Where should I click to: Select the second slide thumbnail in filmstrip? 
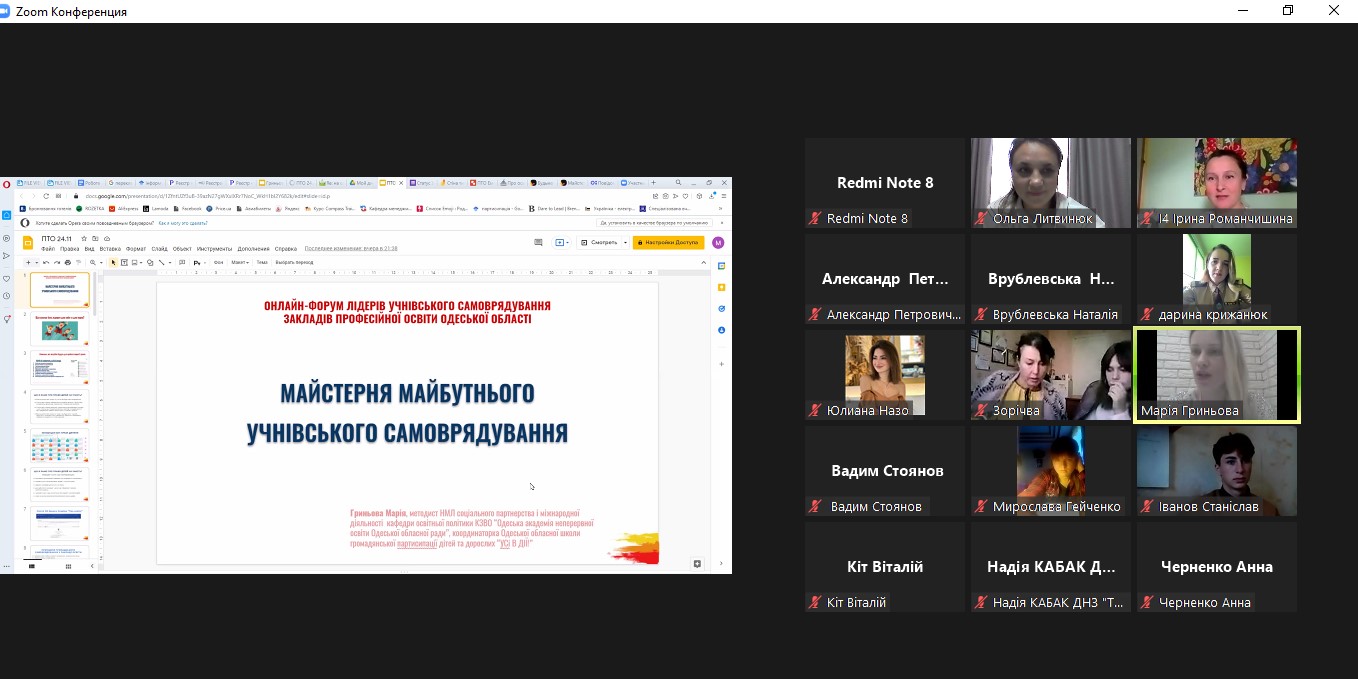point(60,329)
